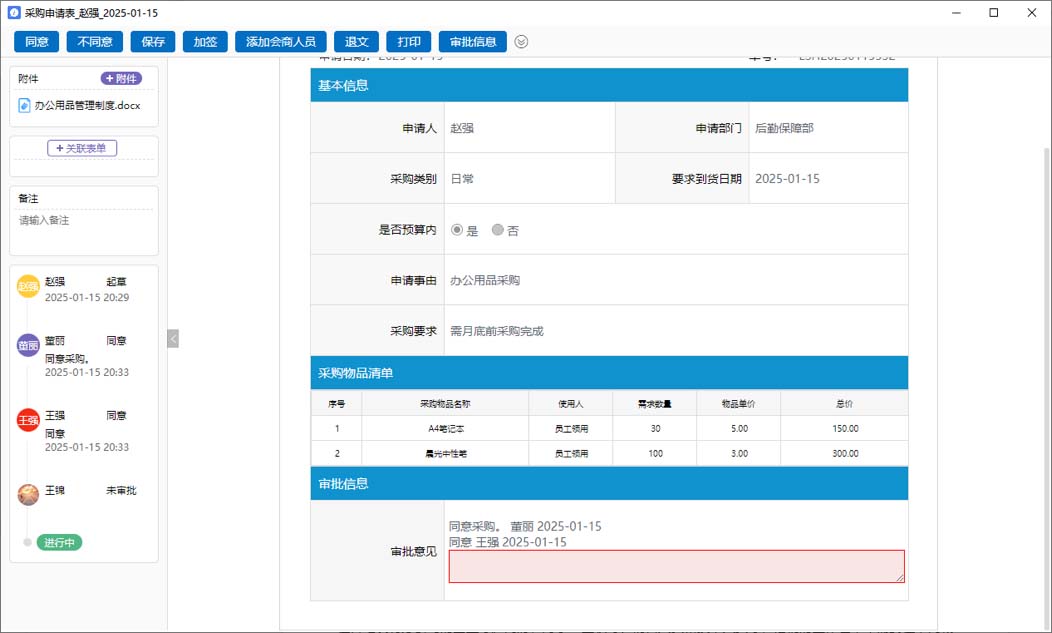The height and width of the screenshot is (633, 1052).
Task: Click 添加会商人员 in the toolbar
Action: pos(280,42)
